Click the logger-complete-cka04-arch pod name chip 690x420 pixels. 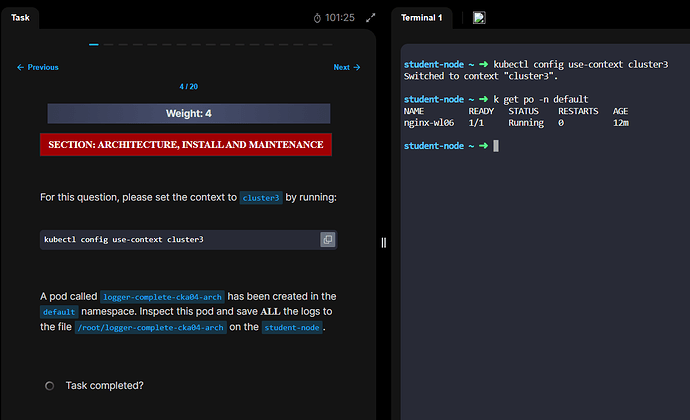point(162,296)
